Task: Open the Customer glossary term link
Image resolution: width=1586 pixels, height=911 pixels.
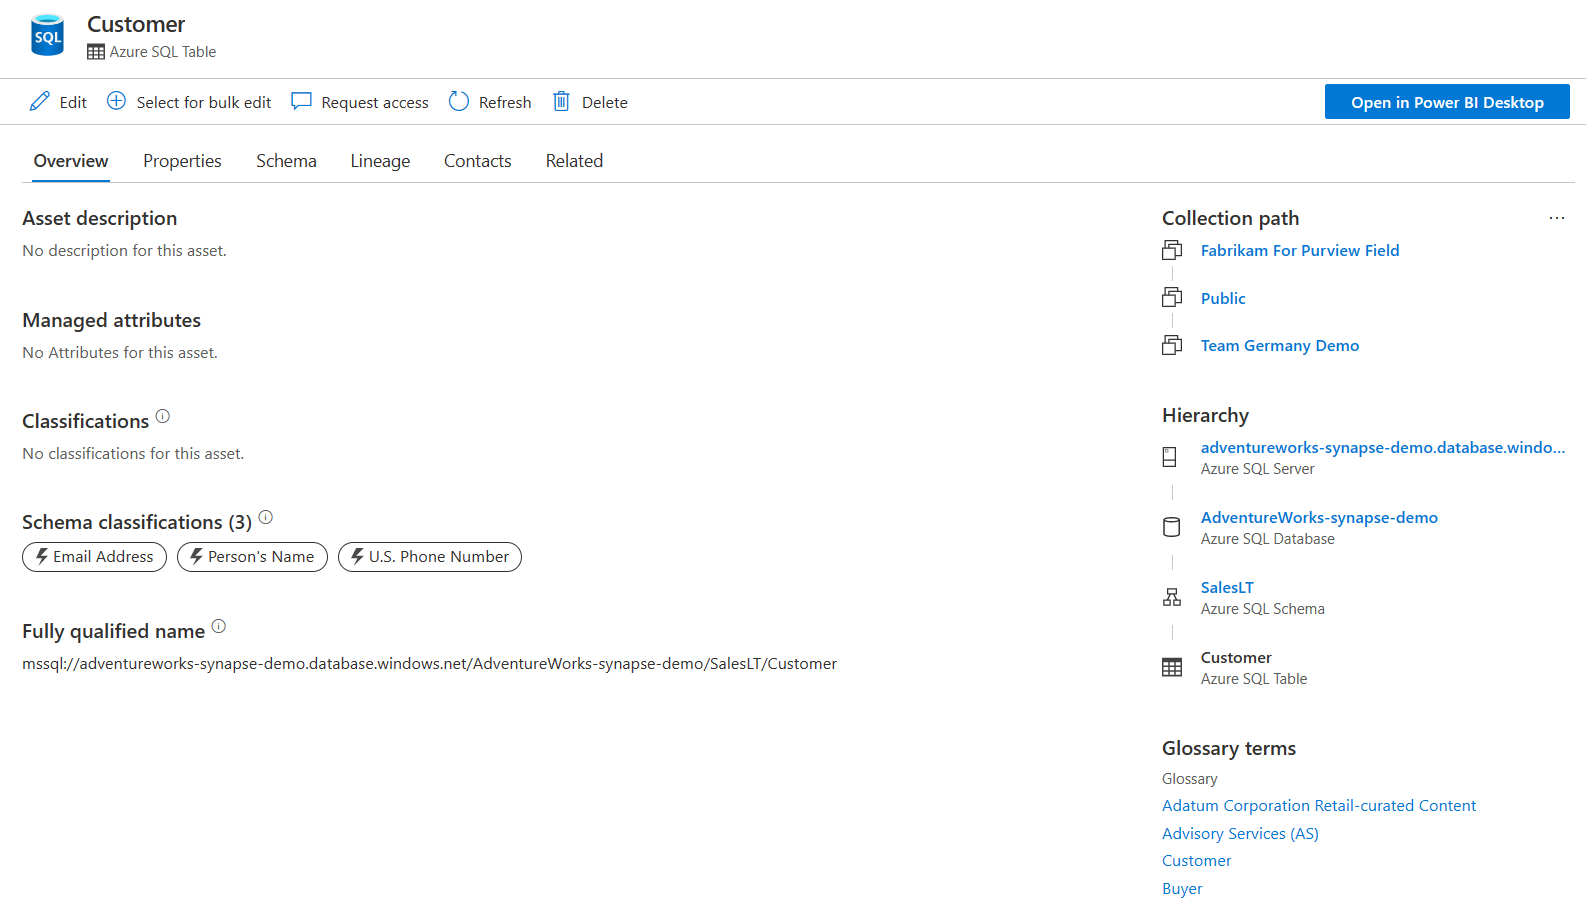Action: [x=1196, y=860]
